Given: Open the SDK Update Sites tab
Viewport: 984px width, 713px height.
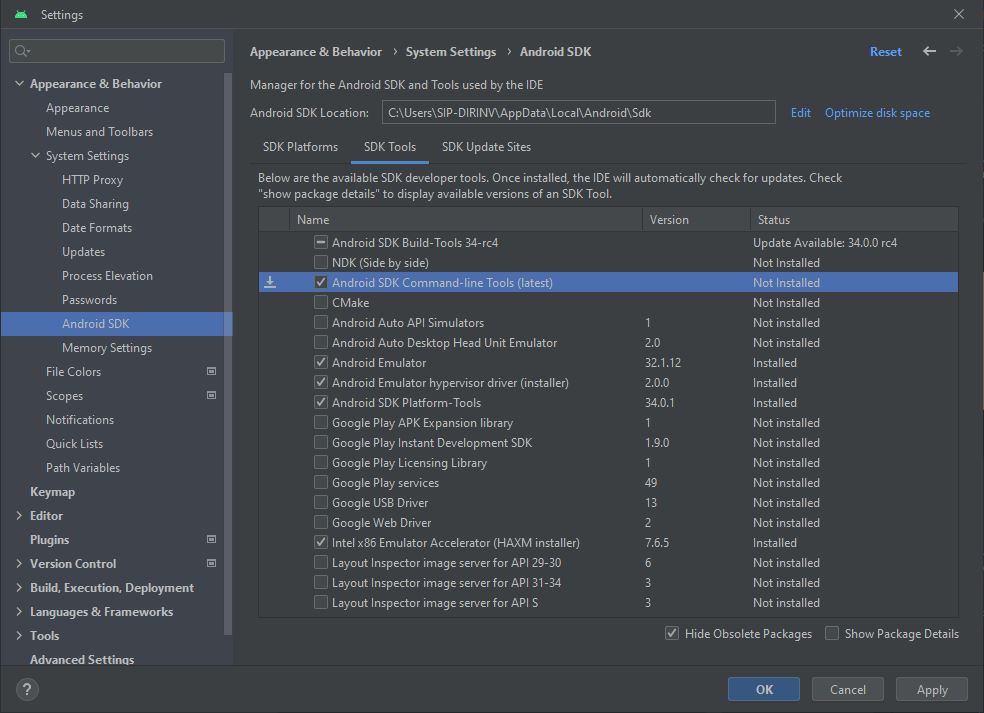Looking at the screenshot, I should 486,147.
